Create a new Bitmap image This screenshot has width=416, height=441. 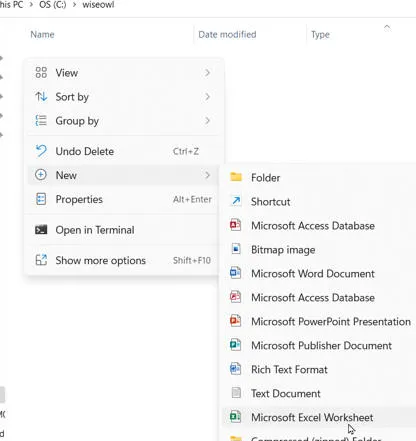point(318,250)
